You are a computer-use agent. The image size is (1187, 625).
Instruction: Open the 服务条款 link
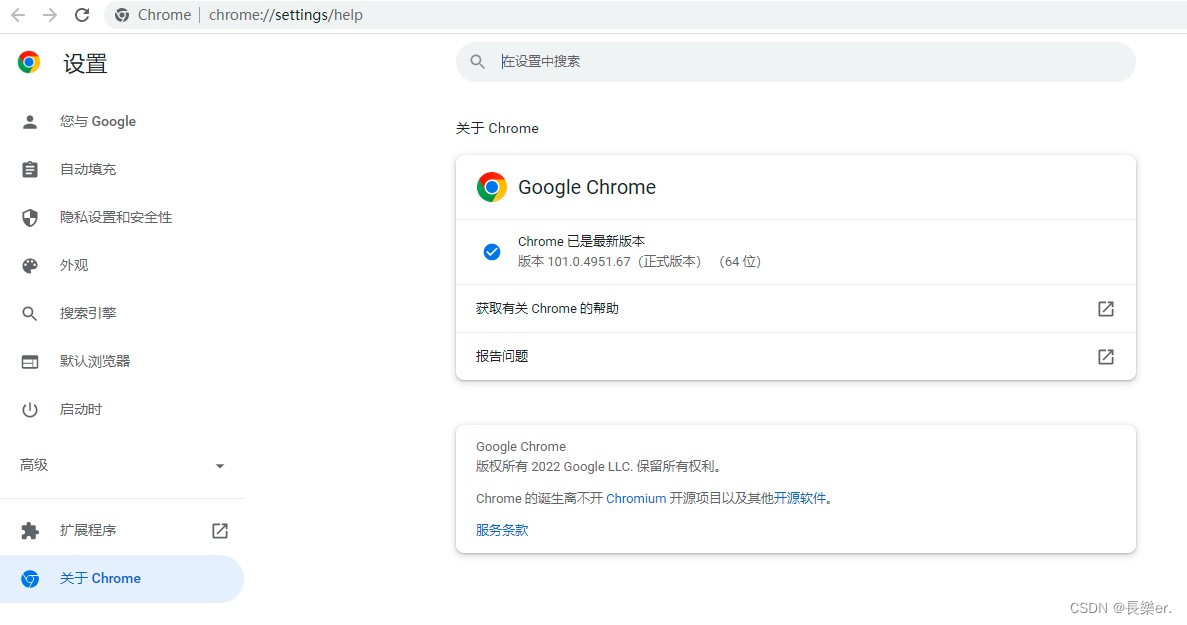pyautogui.click(x=502, y=530)
